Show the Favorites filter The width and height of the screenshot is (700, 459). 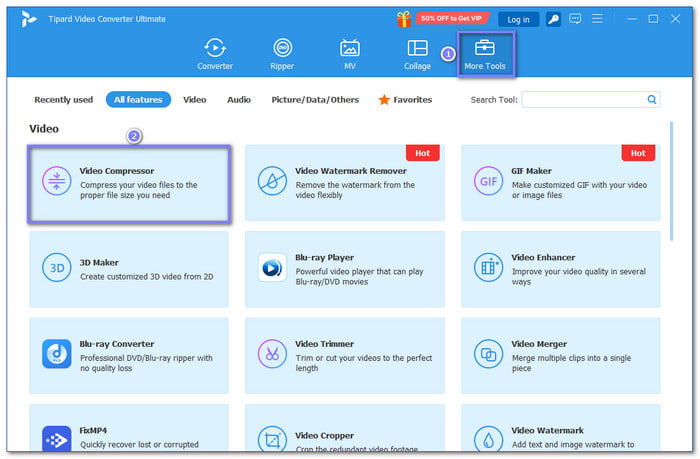click(x=405, y=100)
